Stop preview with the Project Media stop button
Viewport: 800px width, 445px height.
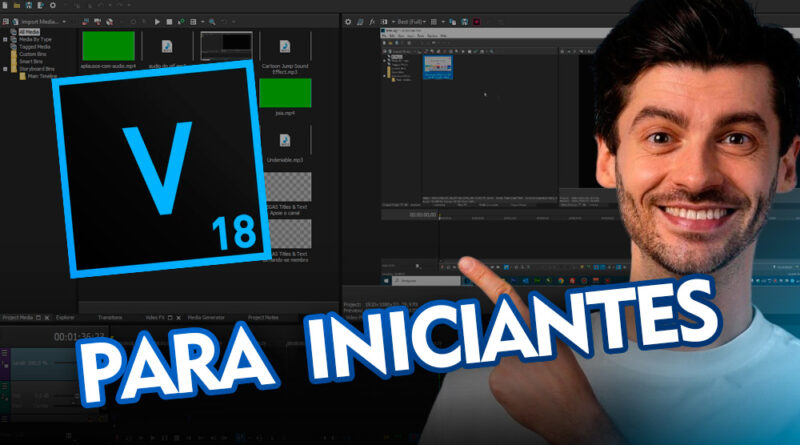(x=169, y=22)
